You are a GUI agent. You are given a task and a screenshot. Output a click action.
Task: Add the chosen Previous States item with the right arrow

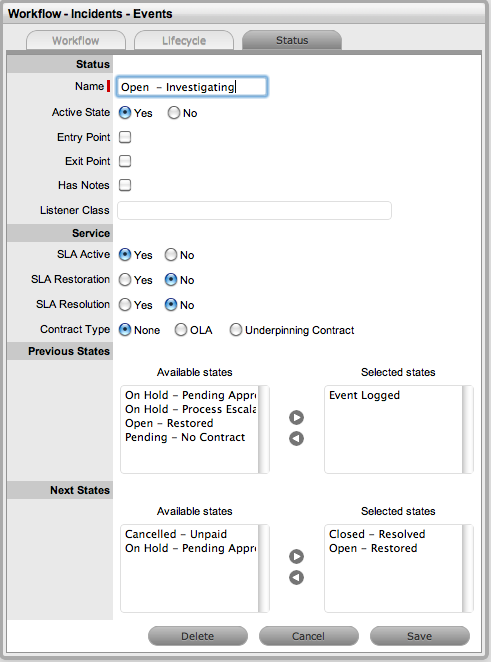296,418
